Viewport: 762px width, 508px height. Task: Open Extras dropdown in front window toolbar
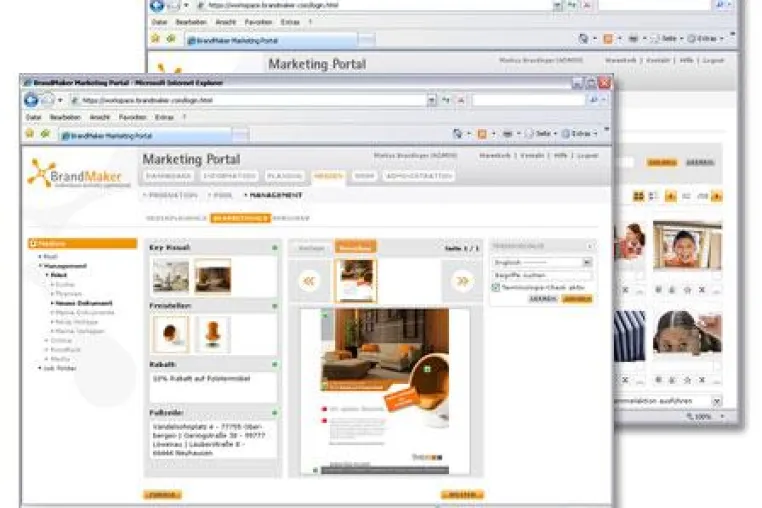tap(595, 134)
